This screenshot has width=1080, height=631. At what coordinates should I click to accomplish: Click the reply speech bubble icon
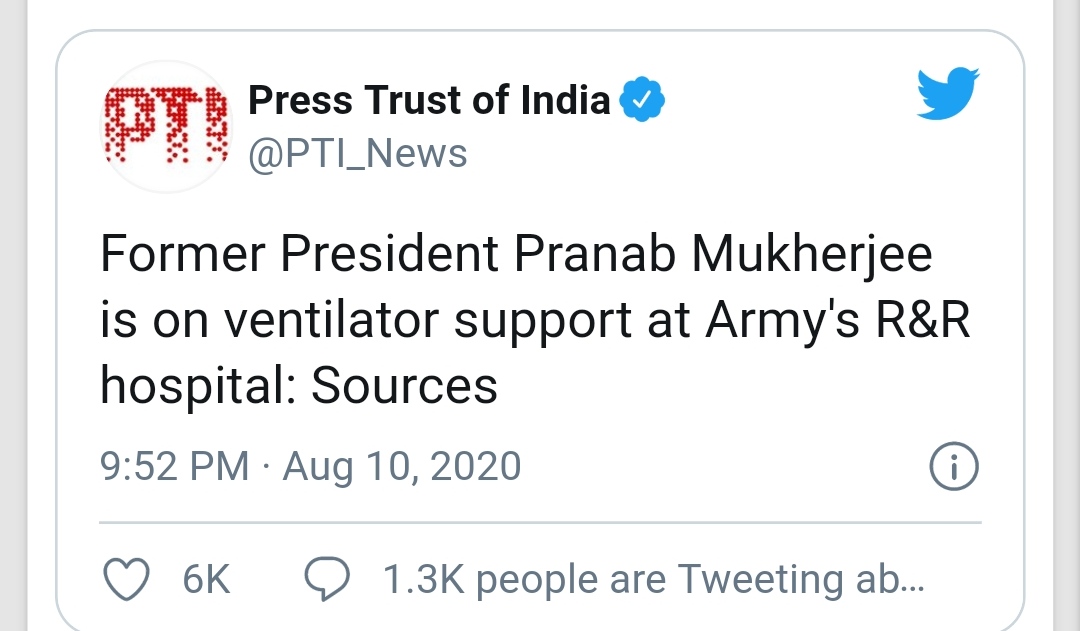[327, 580]
